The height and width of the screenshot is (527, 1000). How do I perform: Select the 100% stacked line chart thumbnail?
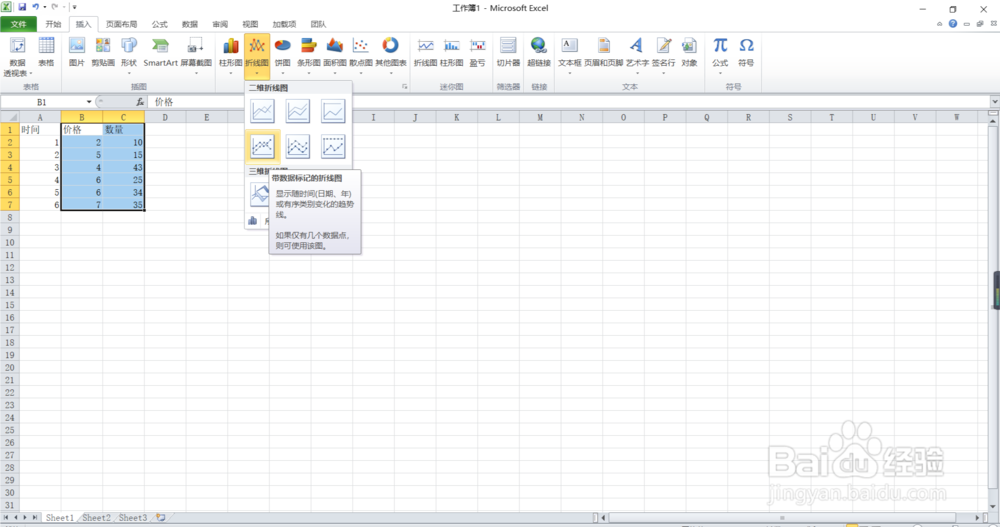[x=333, y=111]
